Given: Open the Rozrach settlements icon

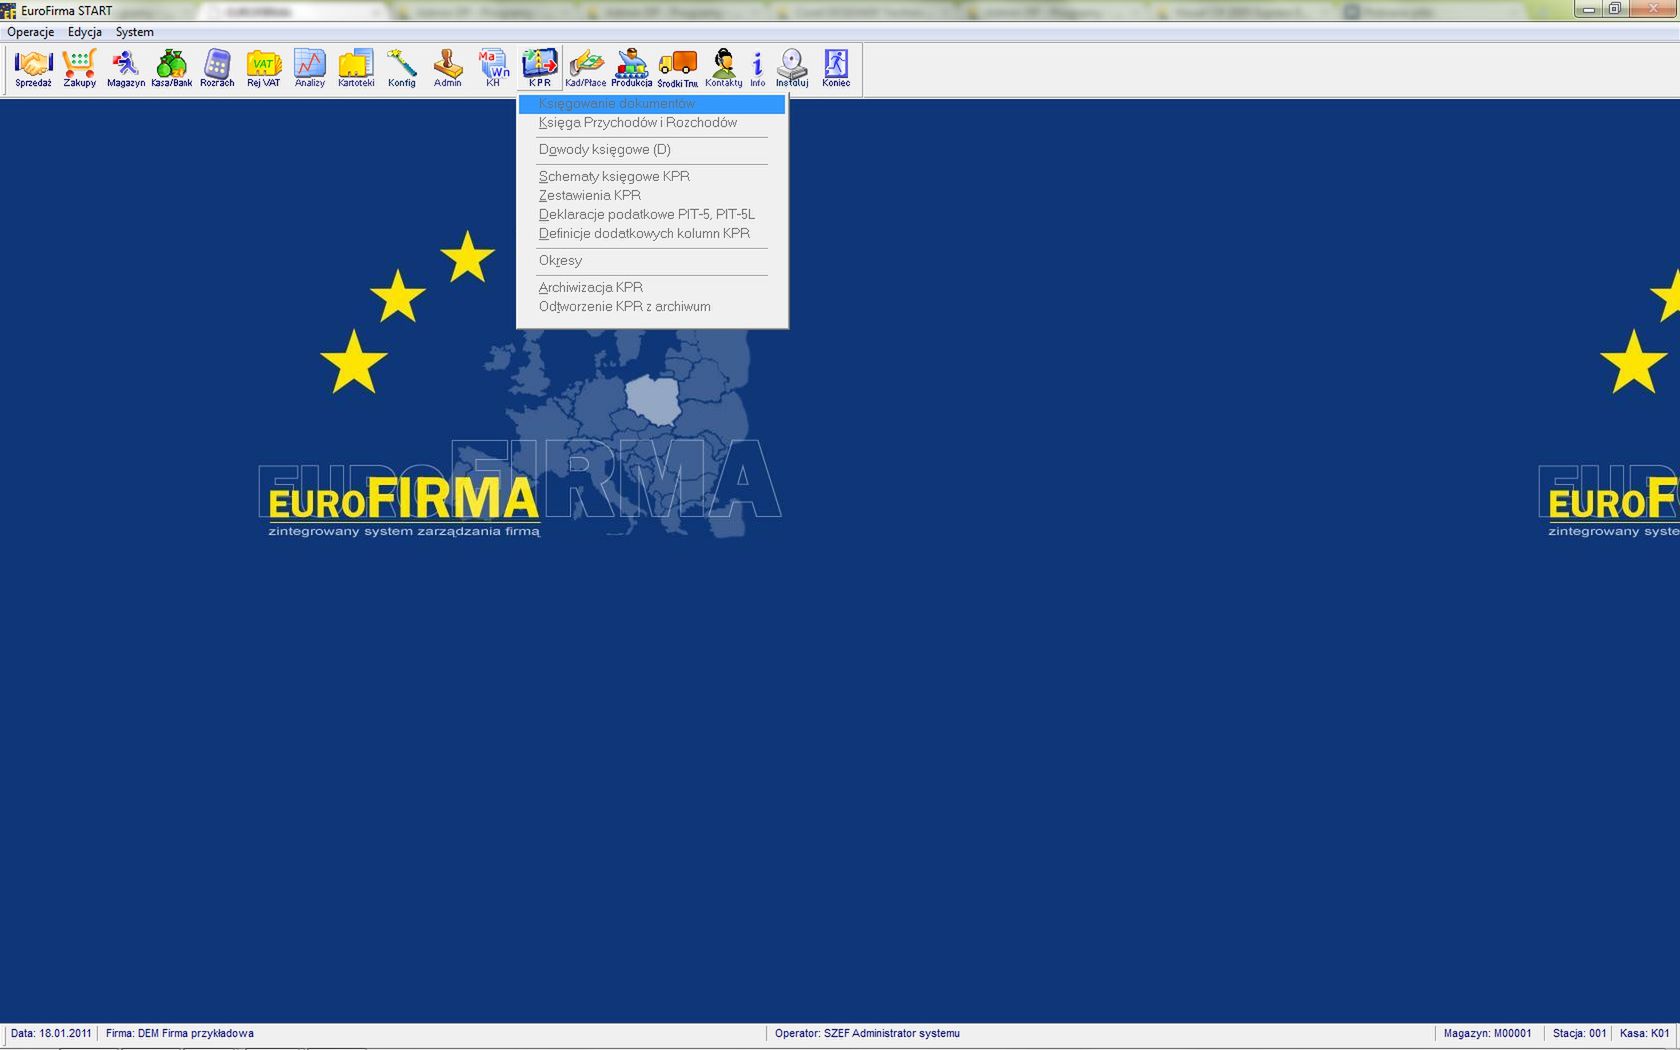Looking at the screenshot, I should point(217,68).
